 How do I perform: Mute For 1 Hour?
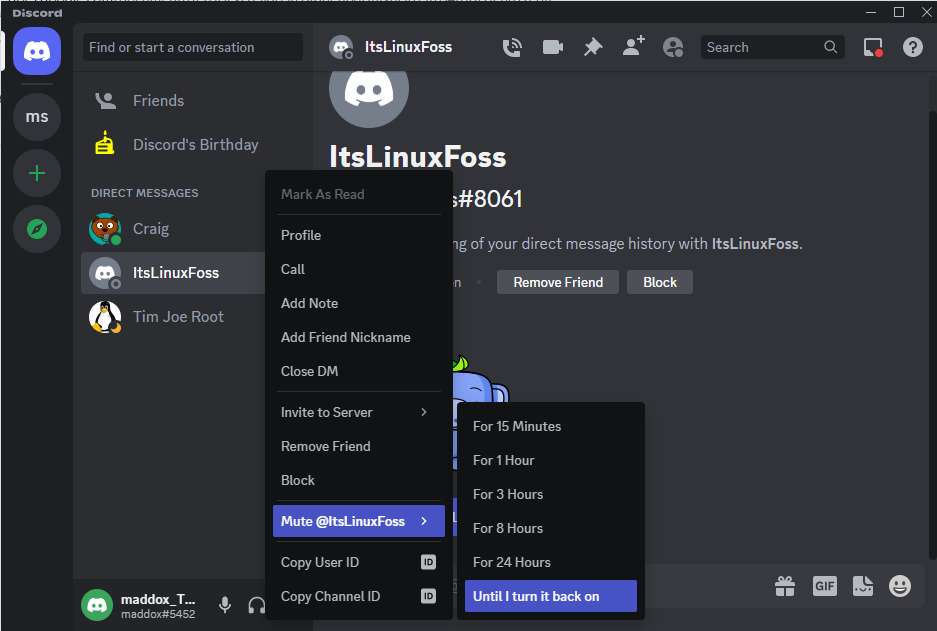[x=550, y=461]
